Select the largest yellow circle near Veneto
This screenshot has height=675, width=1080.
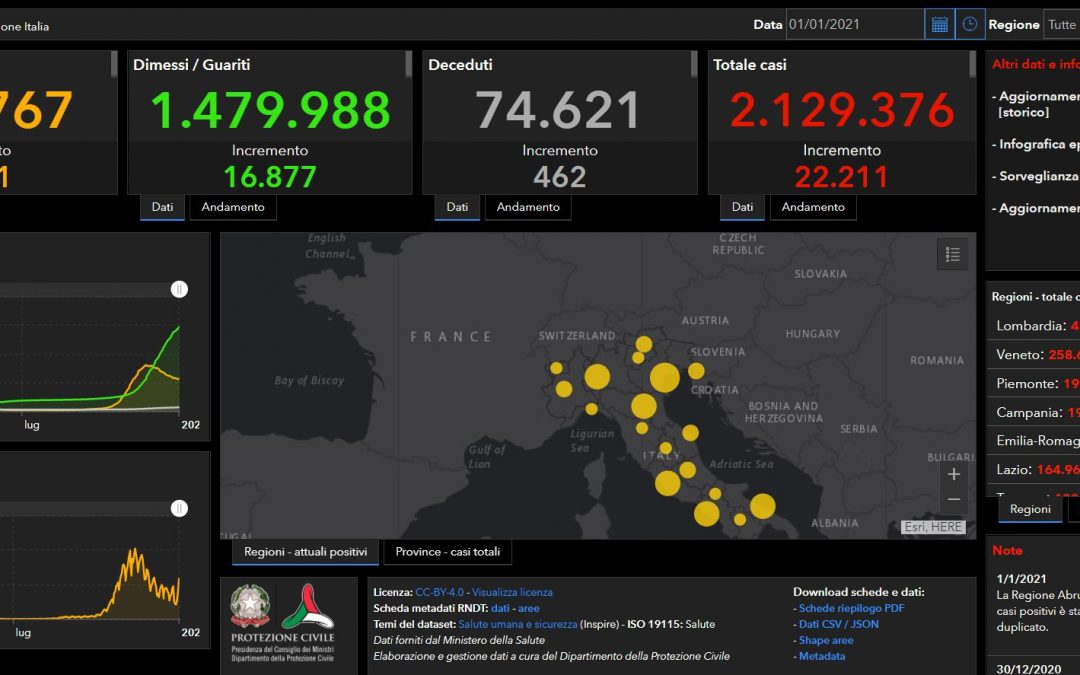point(665,377)
